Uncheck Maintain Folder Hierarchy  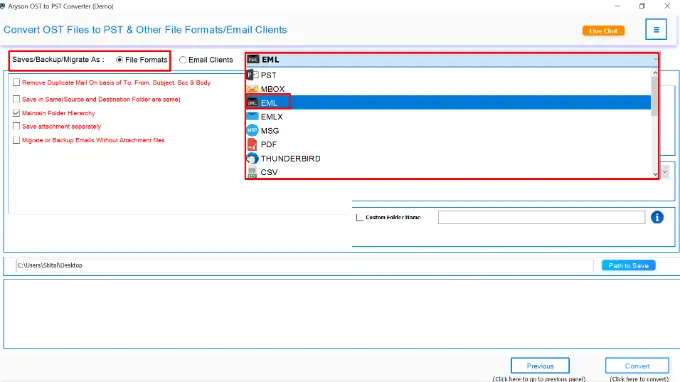(x=16, y=113)
